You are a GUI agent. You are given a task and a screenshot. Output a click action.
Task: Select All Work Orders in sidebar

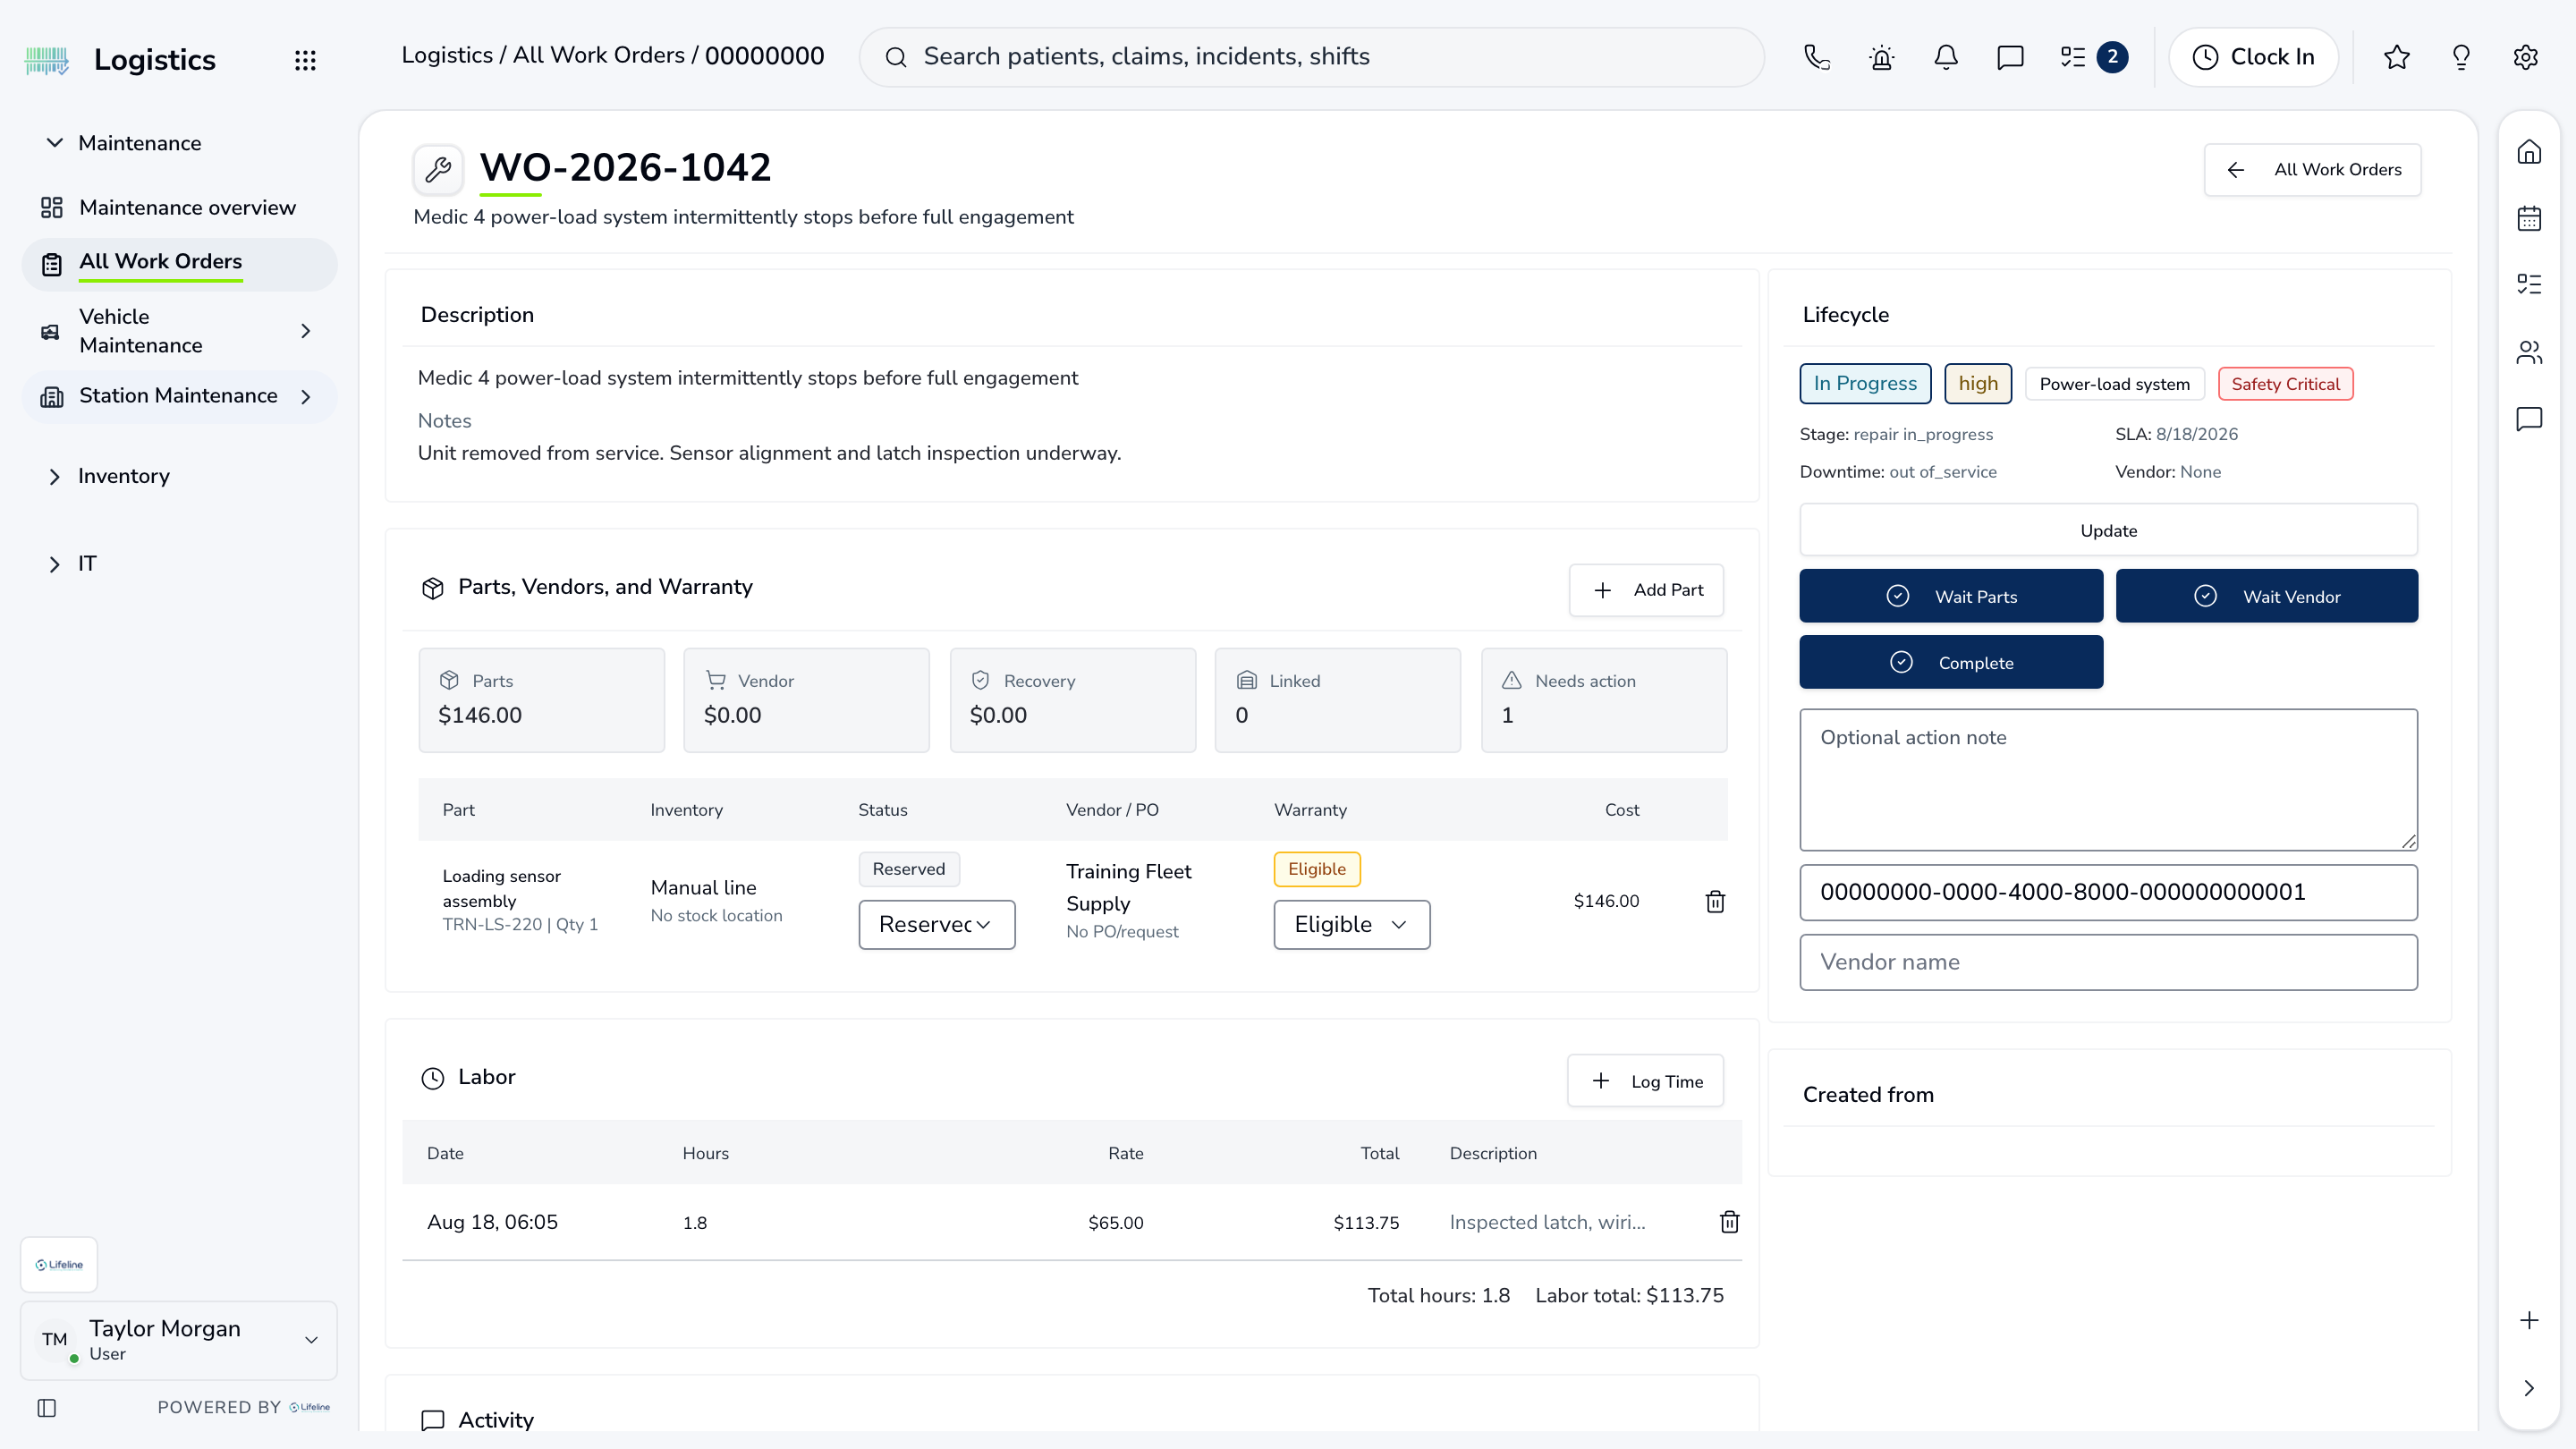[x=180, y=264]
